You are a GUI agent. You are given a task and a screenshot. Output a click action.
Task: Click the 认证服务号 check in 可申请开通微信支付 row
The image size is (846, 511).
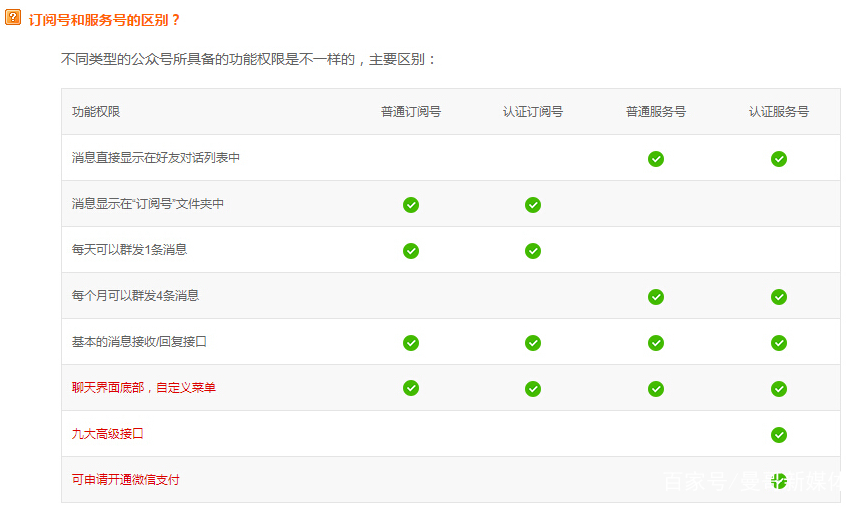(x=779, y=480)
